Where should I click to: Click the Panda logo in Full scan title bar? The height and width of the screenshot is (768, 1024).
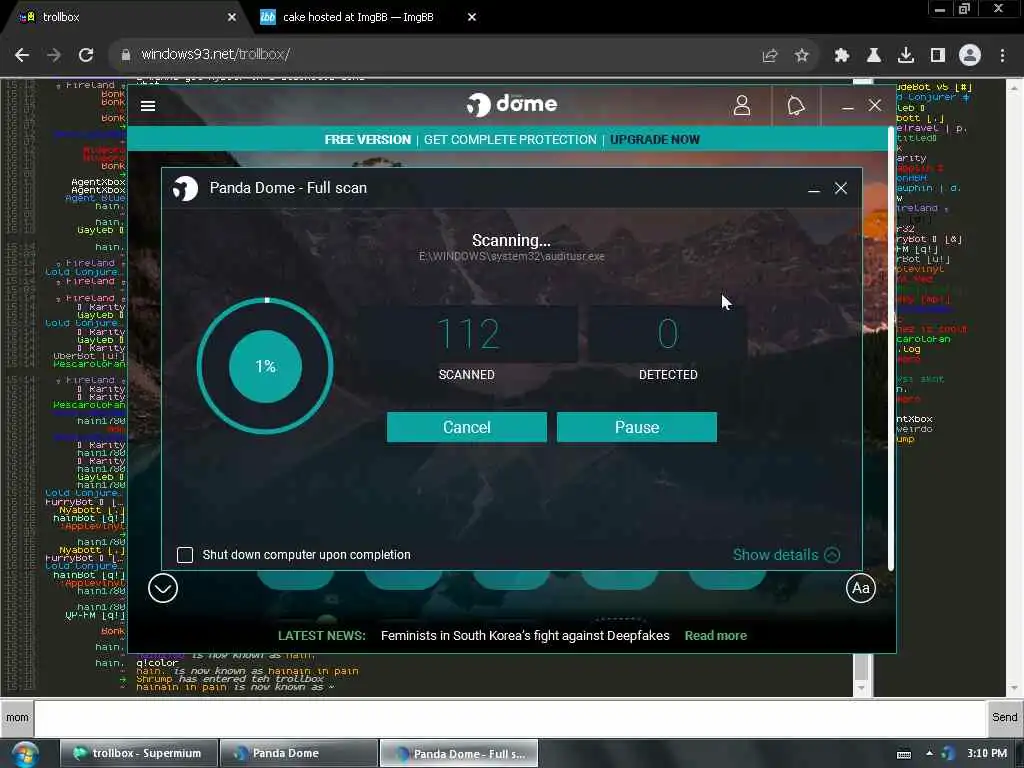(x=185, y=189)
